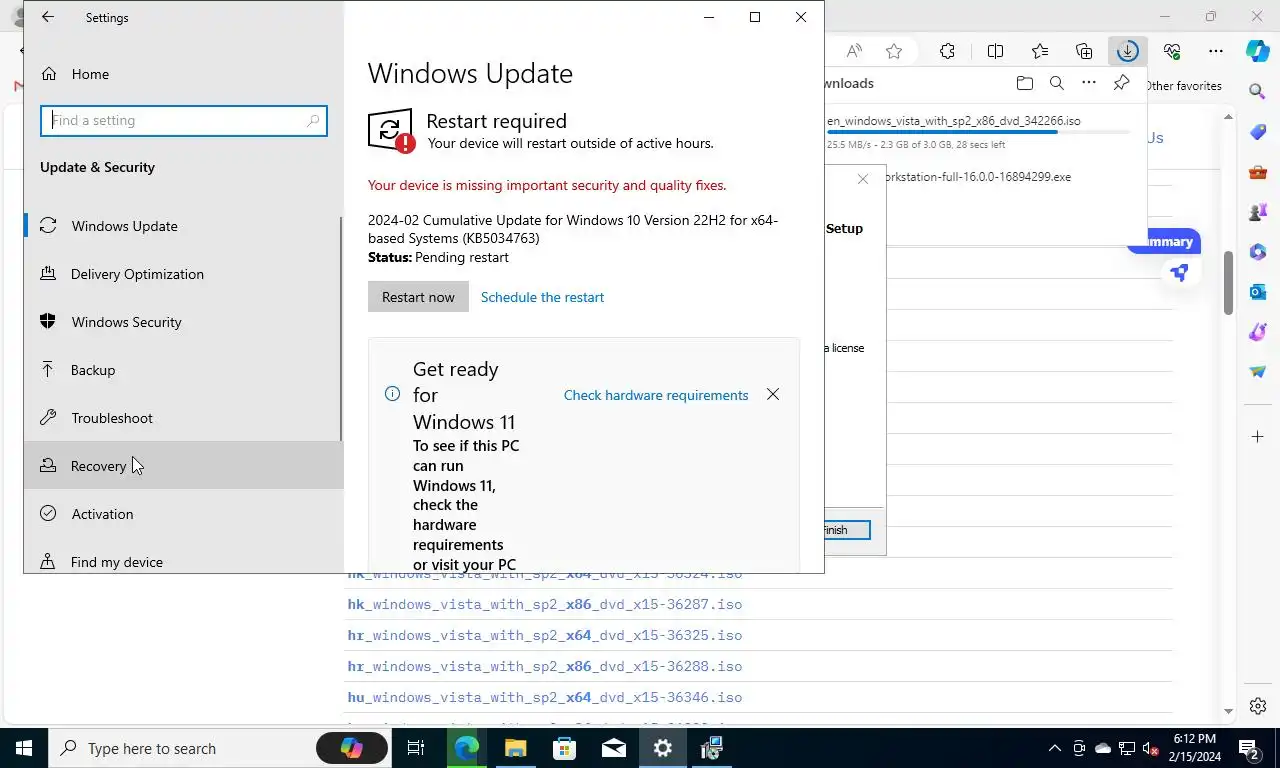
Task: Select Windows Update in the sidebar
Action: tap(184, 226)
